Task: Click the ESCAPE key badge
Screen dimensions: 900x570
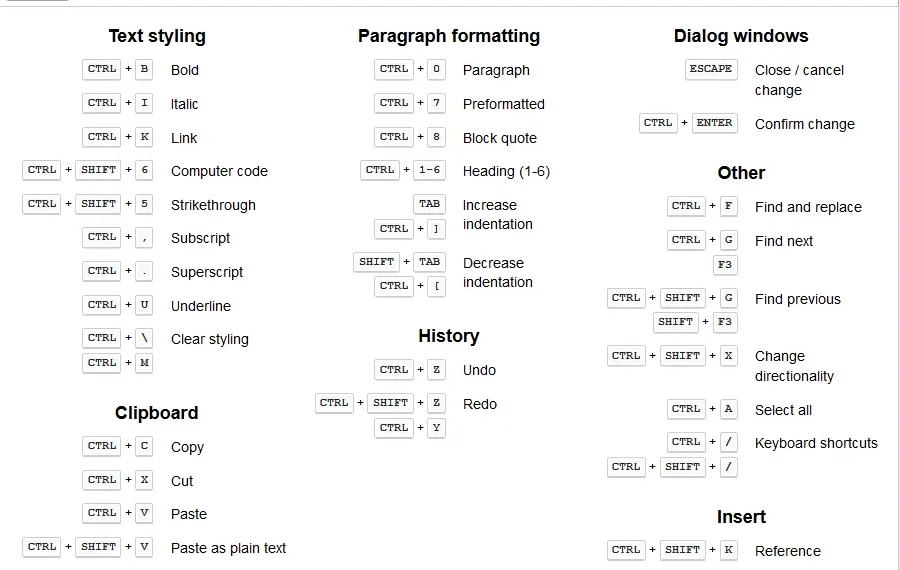Action: pos(711,69)
